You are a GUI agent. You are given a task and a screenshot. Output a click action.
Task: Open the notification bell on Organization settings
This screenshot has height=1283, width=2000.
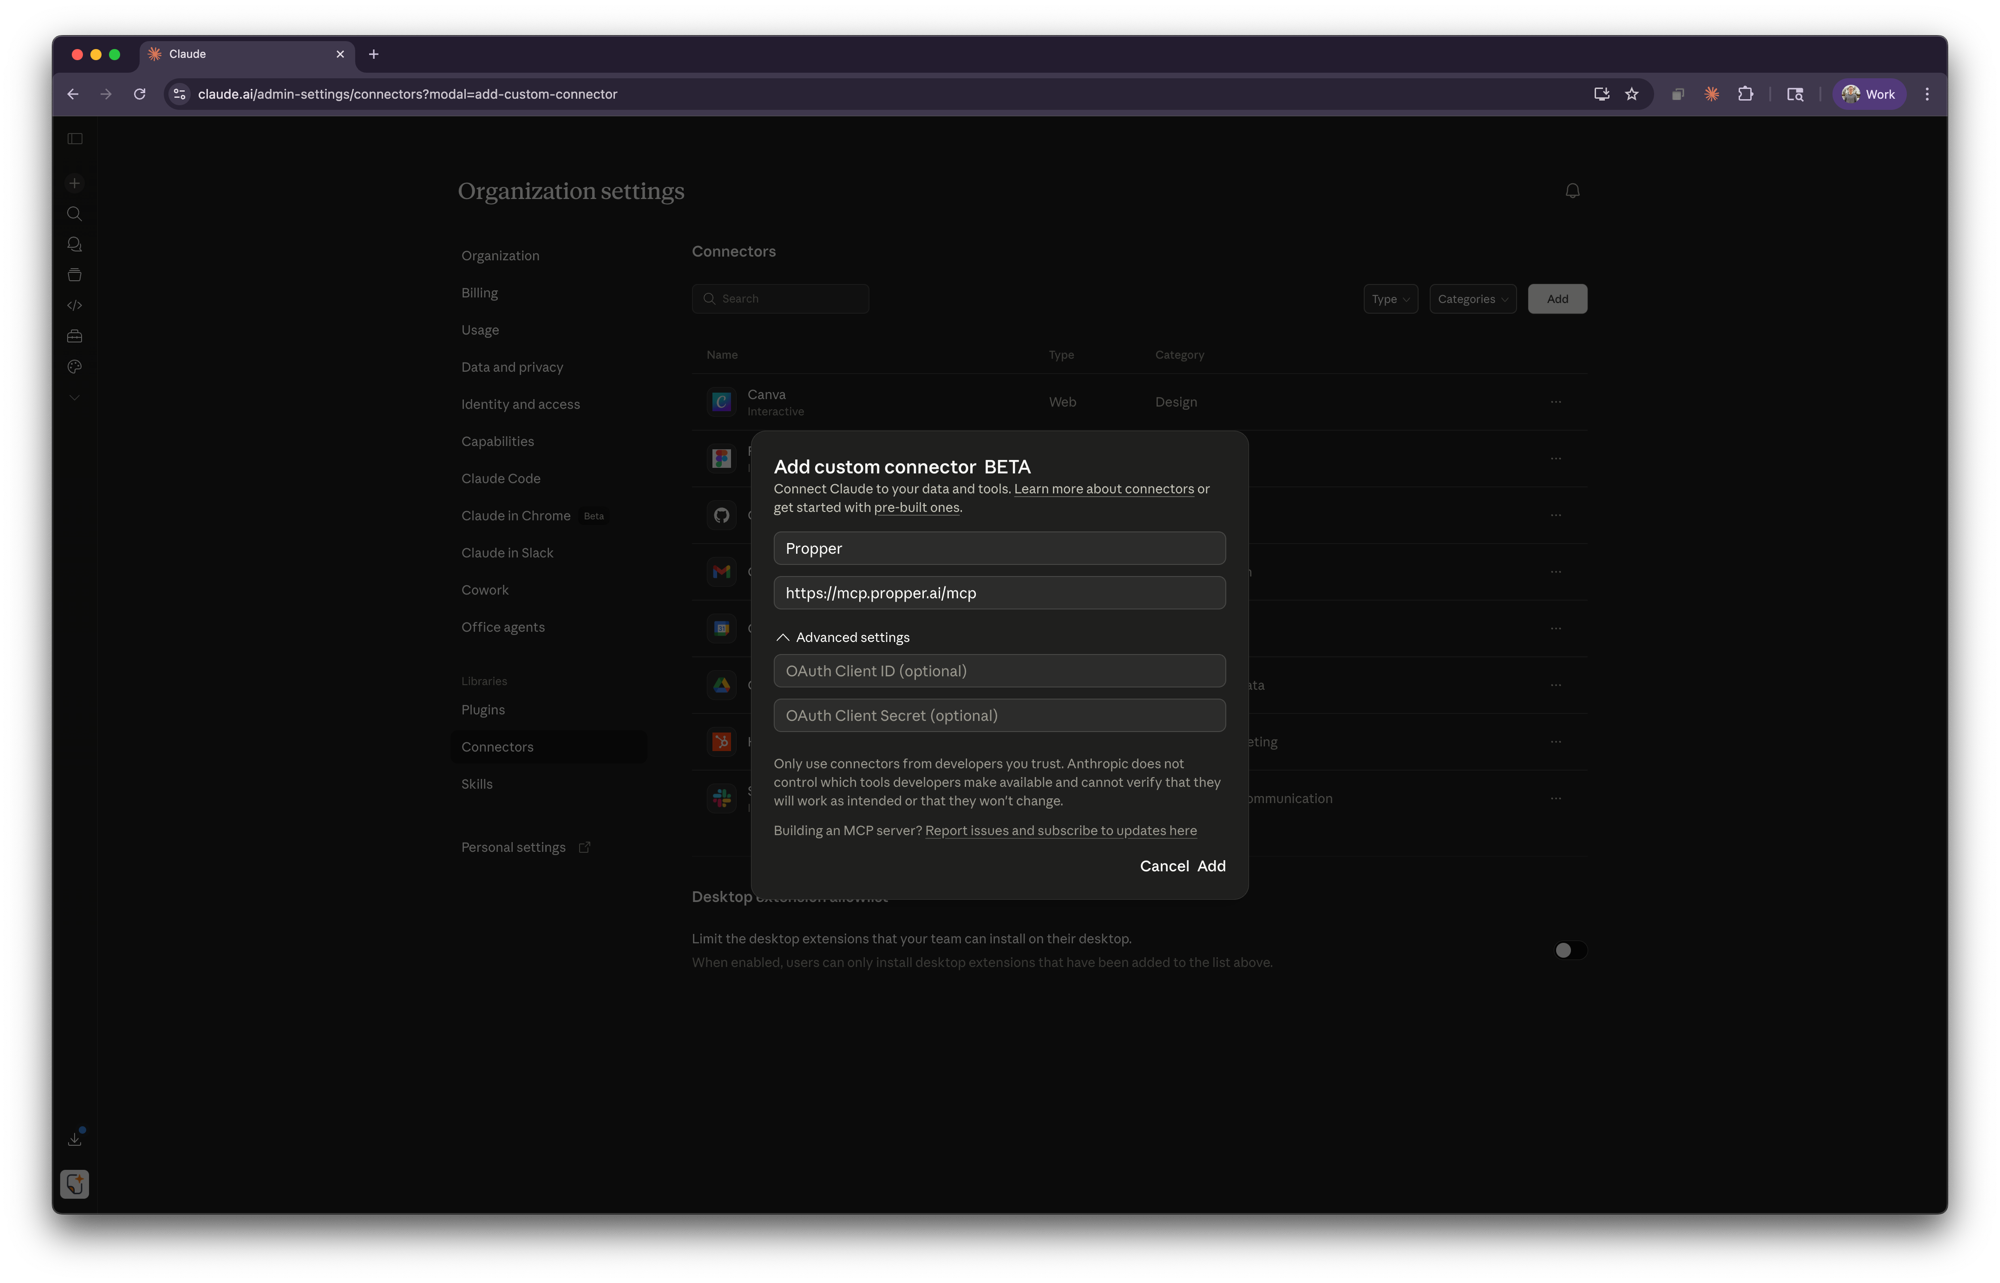pos(1572,190)
